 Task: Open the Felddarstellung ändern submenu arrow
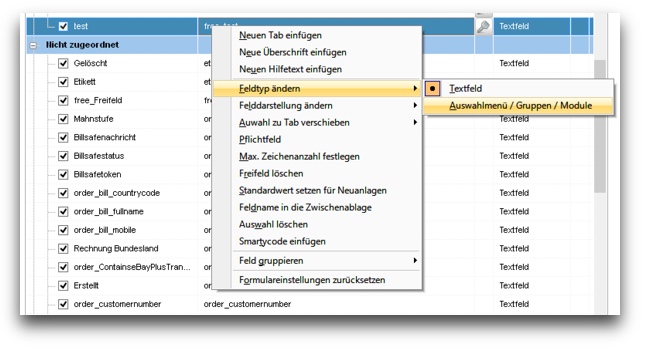click(415, 105)
